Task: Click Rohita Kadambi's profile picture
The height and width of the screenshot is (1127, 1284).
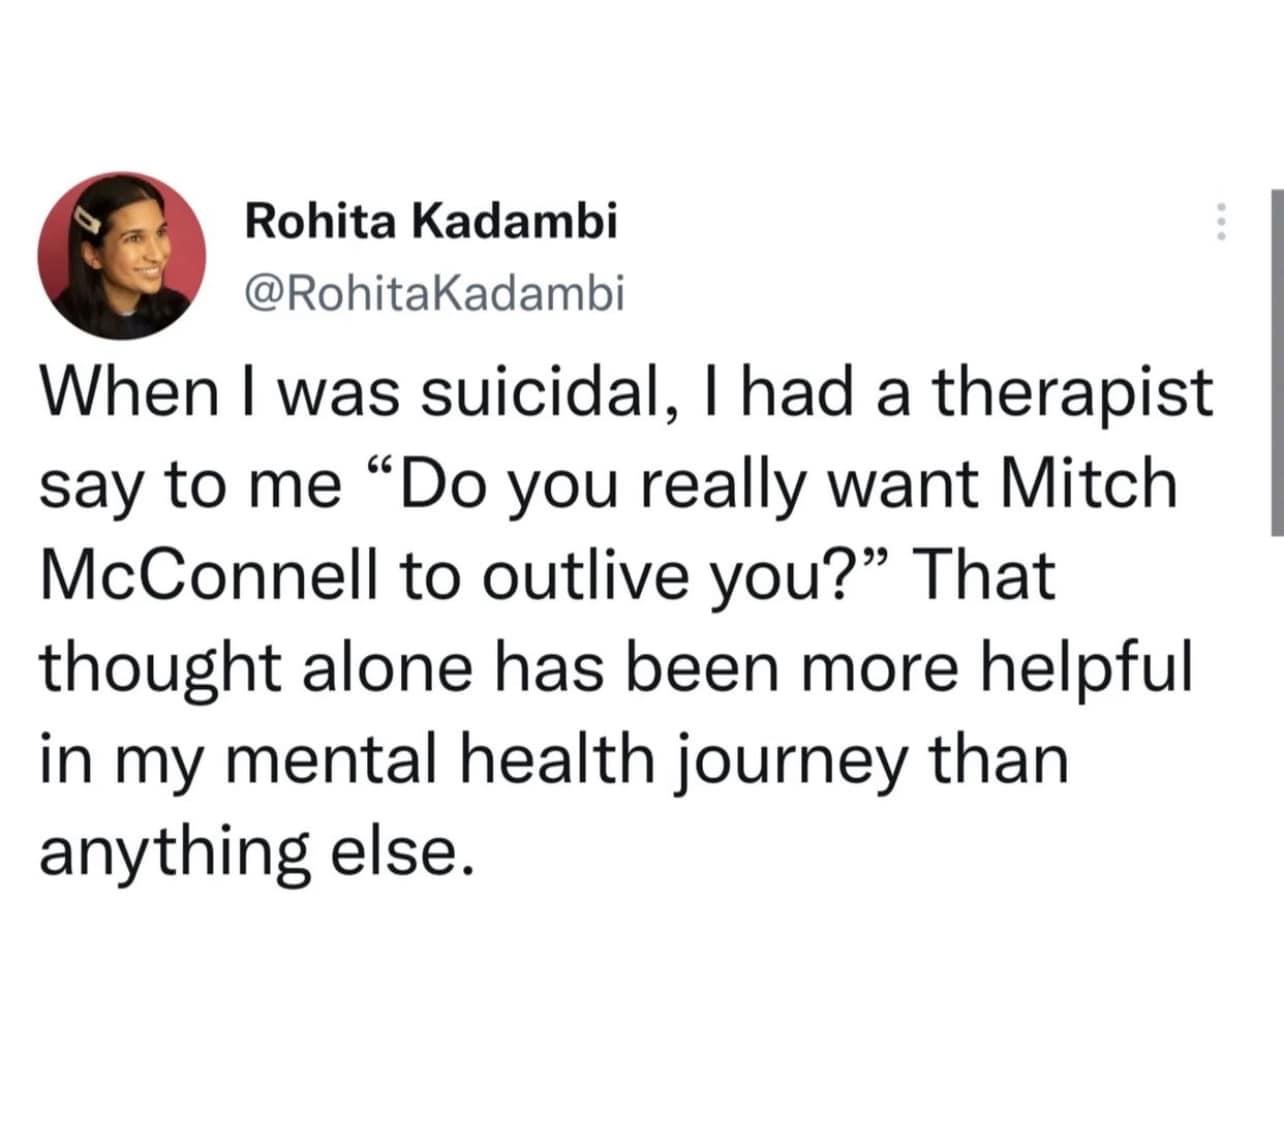Action: point(122,255)
